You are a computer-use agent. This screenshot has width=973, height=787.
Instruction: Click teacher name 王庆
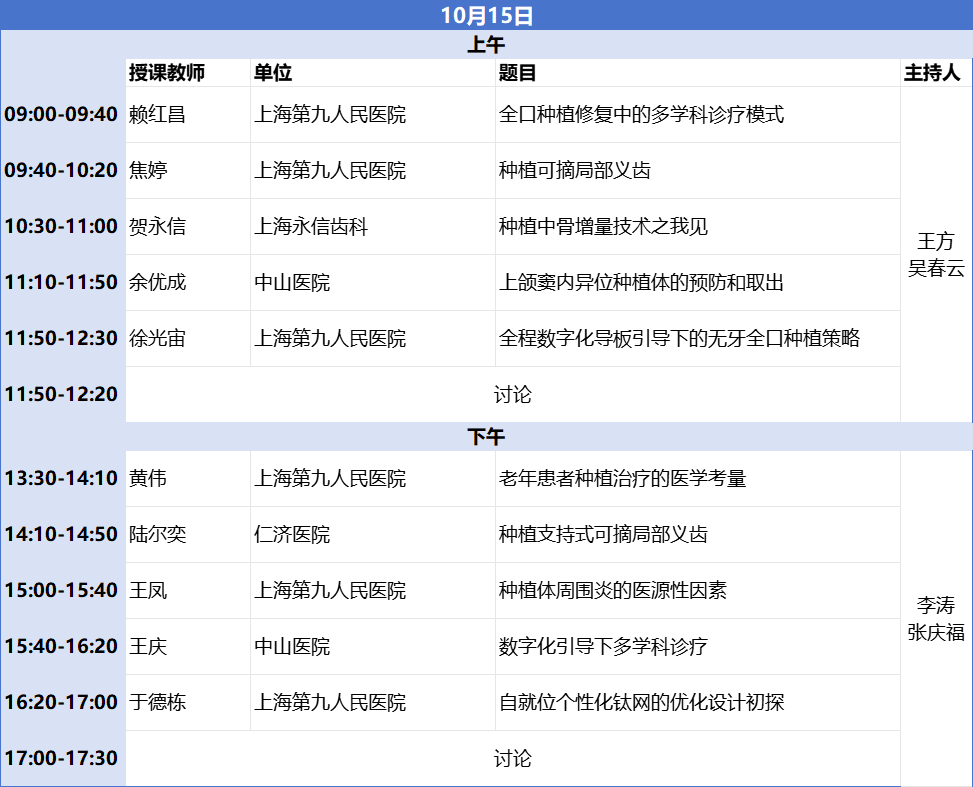point(148,646)
